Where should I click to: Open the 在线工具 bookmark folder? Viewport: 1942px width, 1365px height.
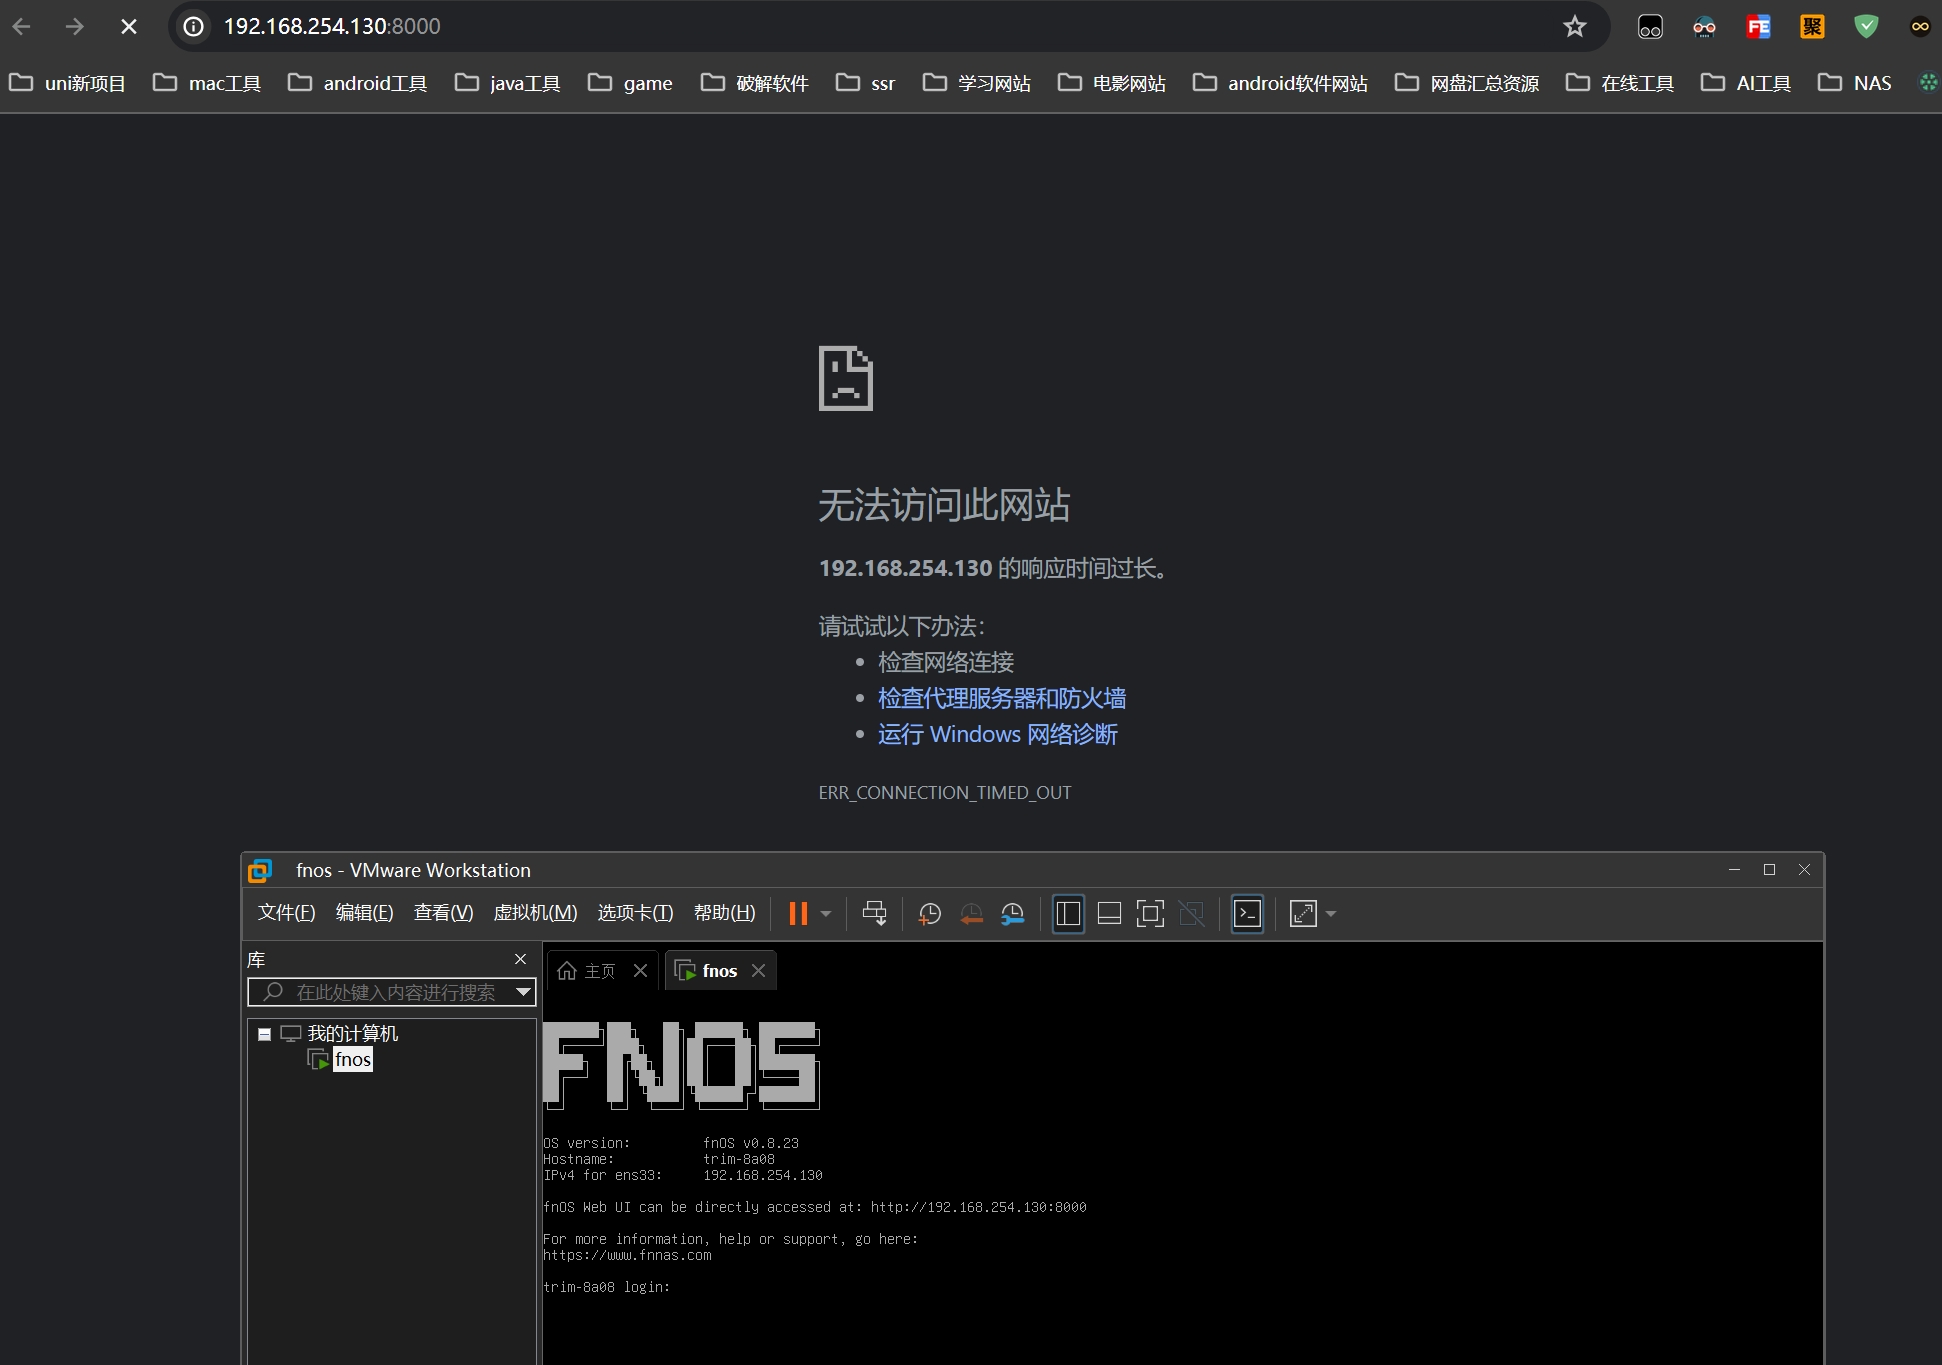[1620, 83]
